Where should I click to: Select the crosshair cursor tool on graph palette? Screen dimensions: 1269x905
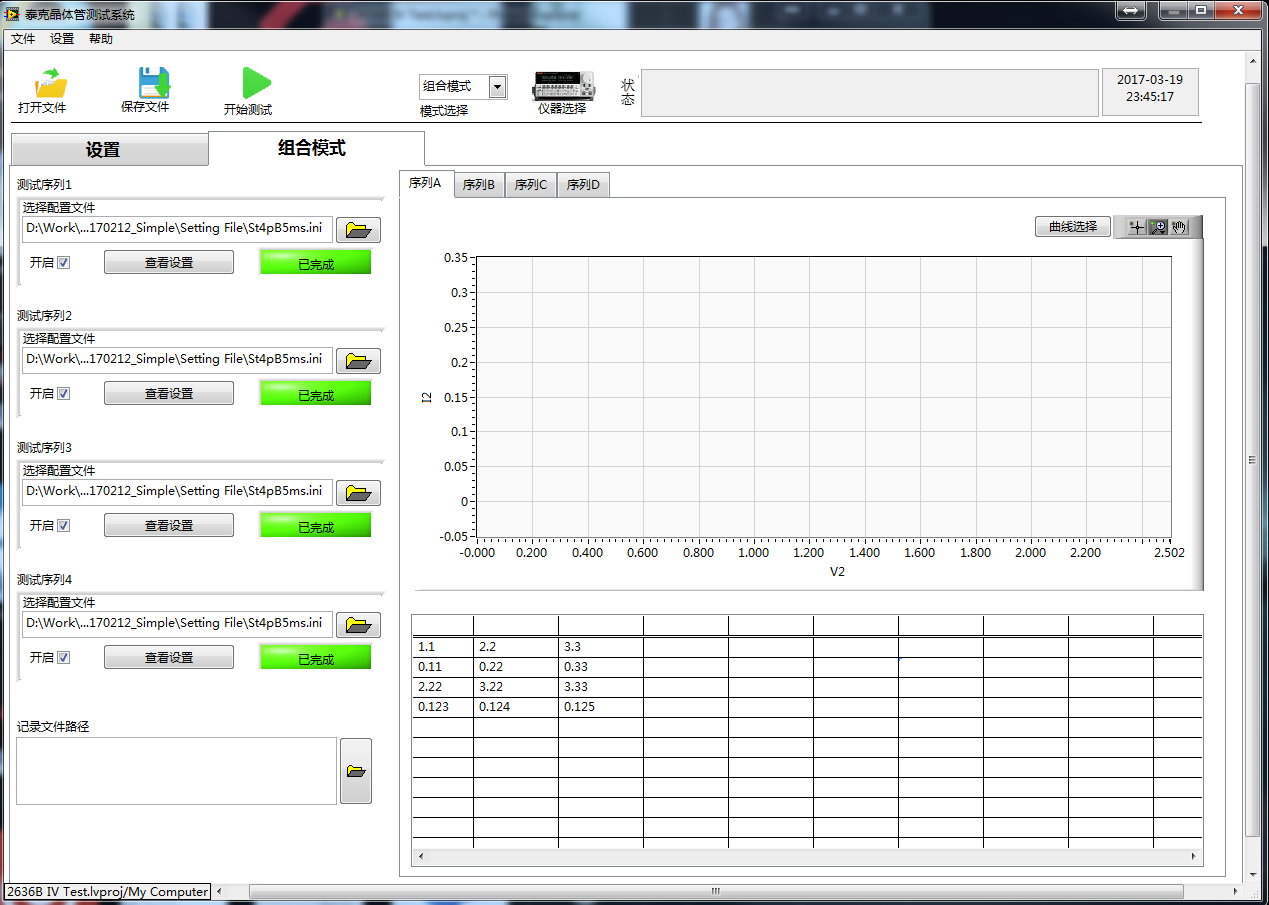tap(1136, 228)
